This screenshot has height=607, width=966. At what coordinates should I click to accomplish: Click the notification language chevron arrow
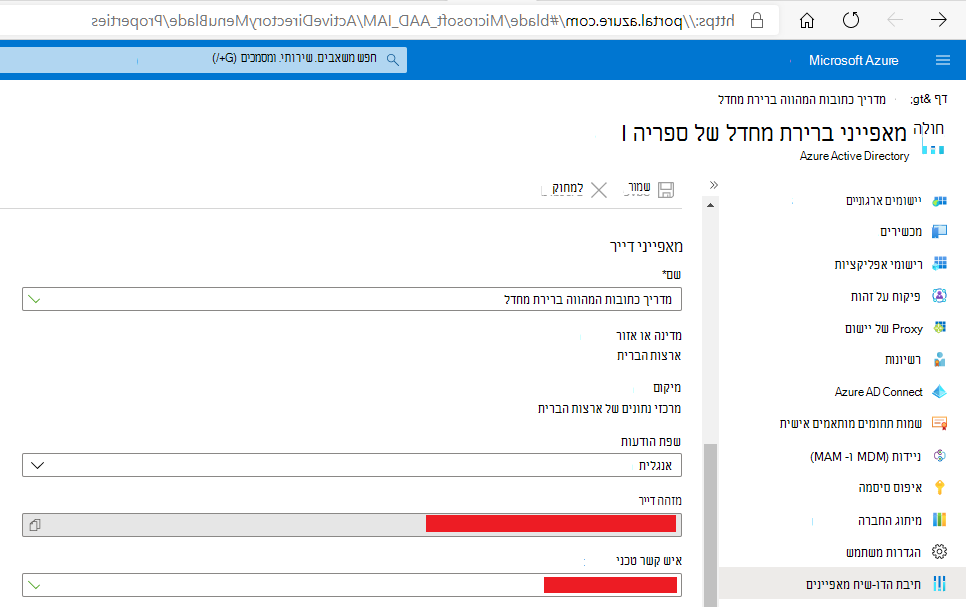coord(38,465)
